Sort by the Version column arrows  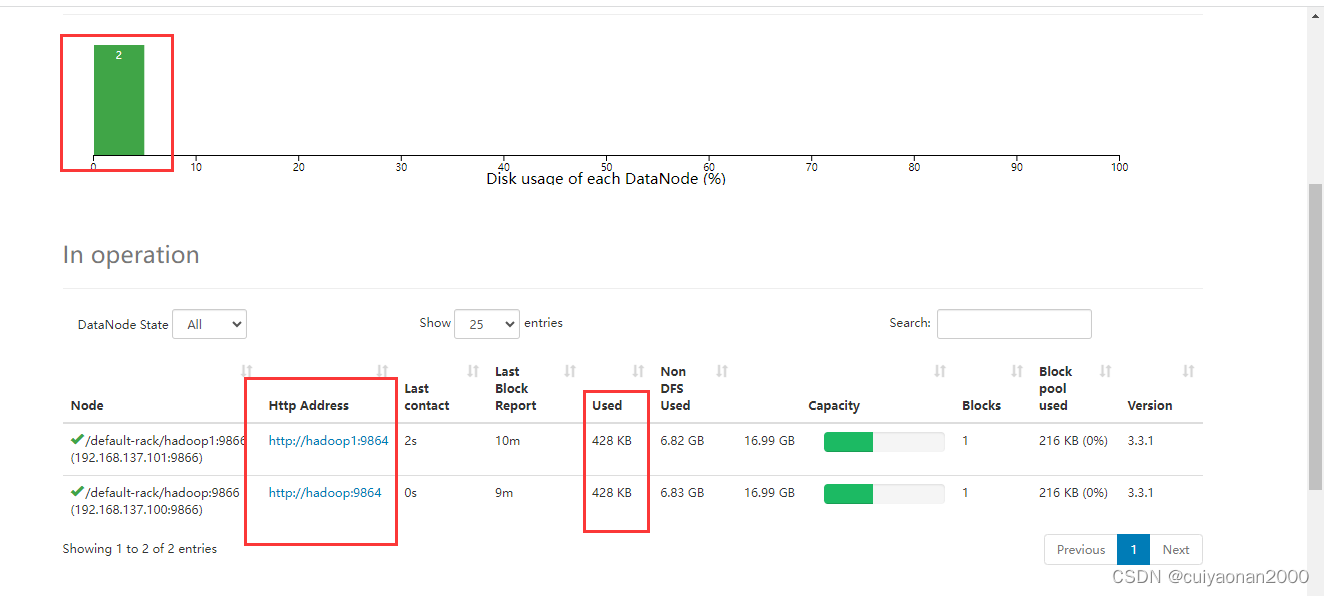1188,371
